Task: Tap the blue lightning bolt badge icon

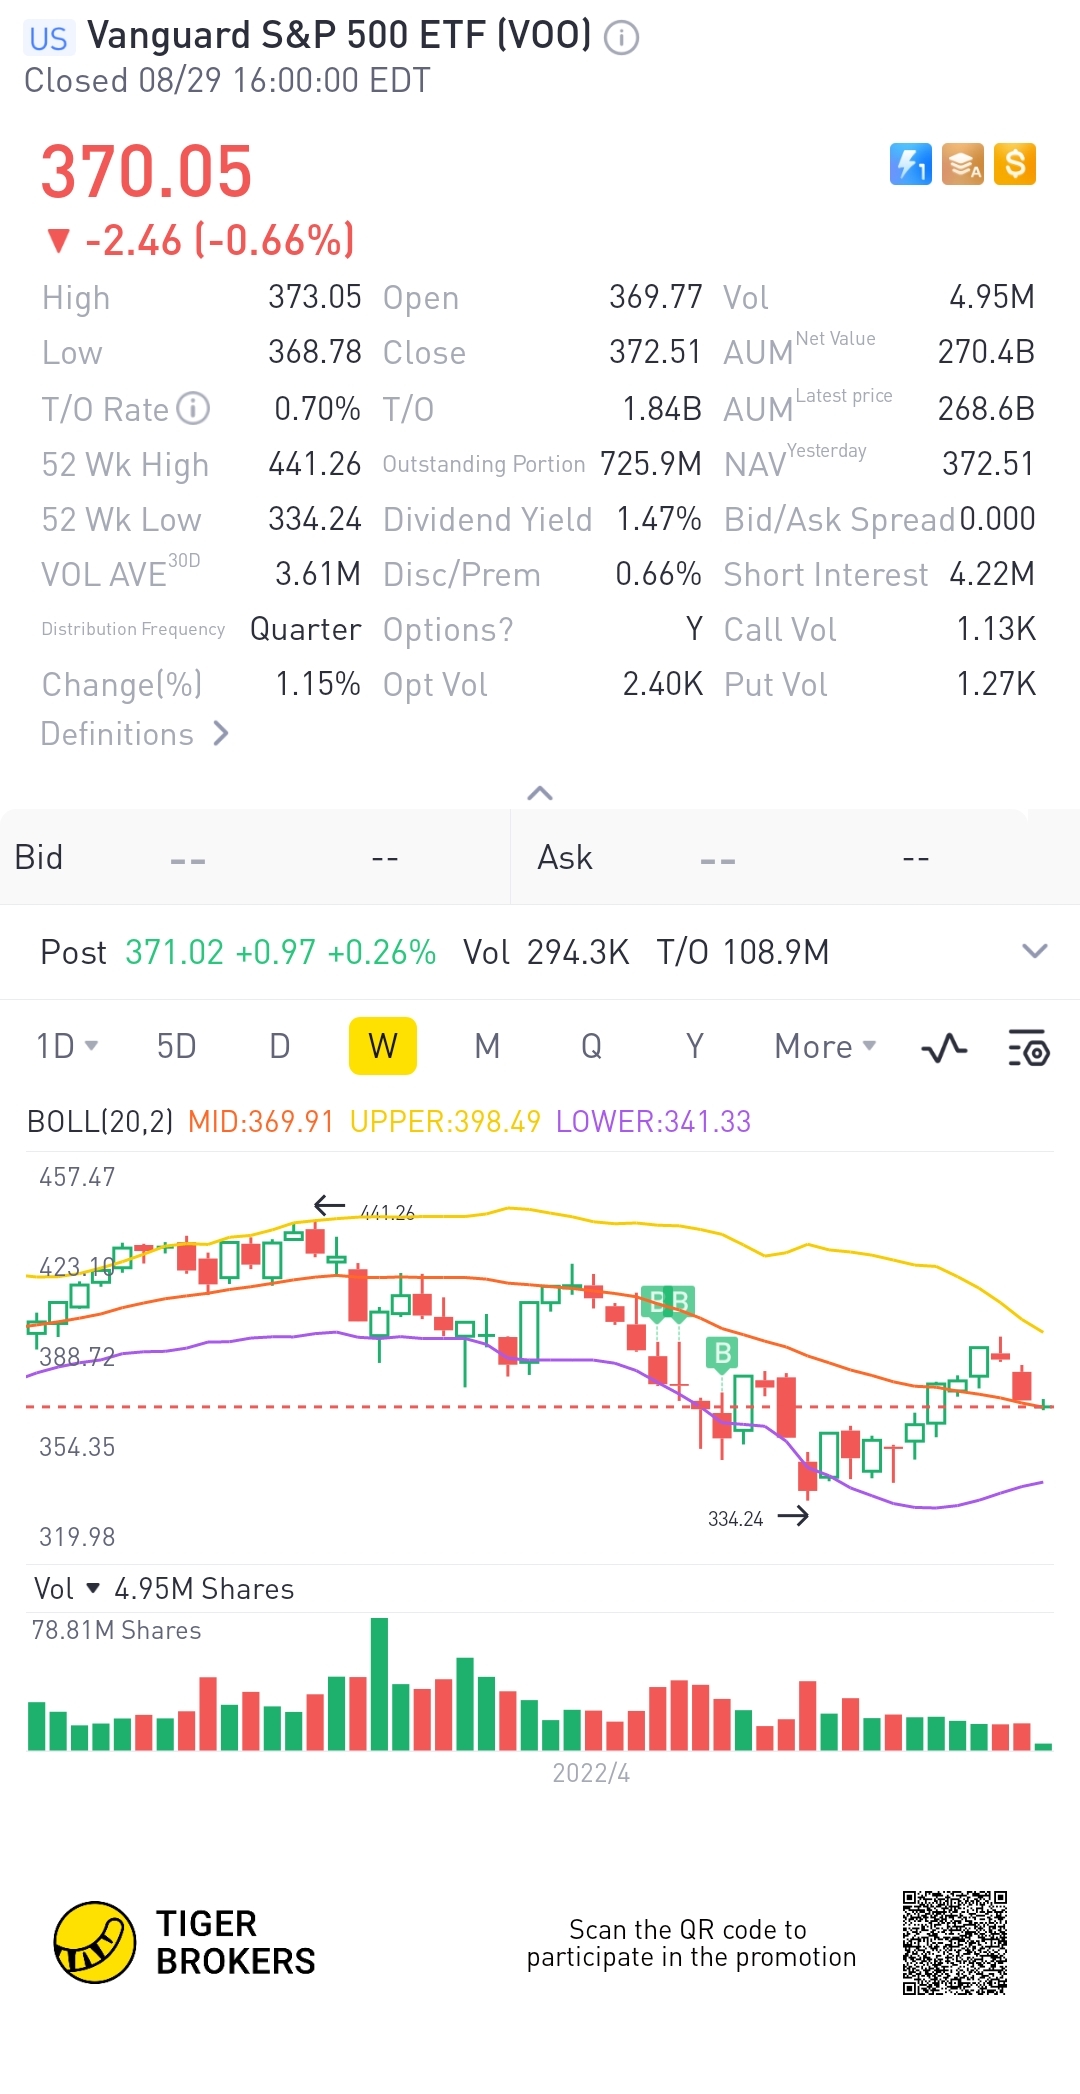Action: 910,164
